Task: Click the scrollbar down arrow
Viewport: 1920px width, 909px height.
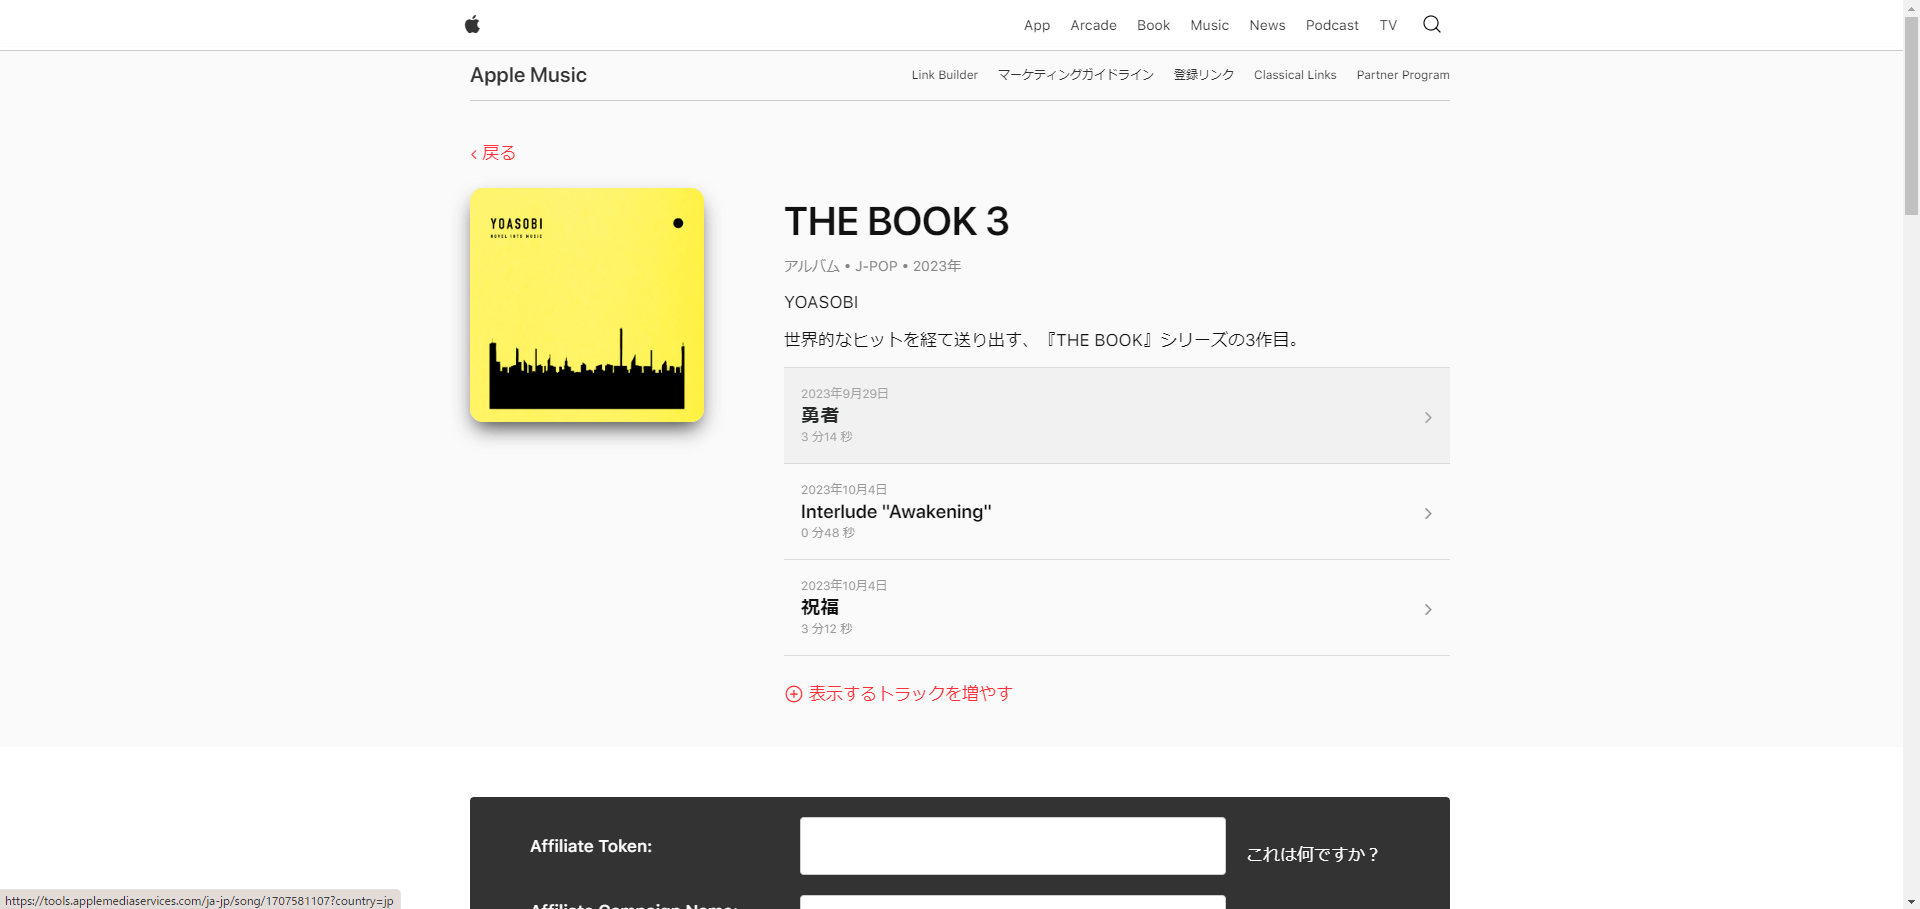Action: (x=1911, y=901)
